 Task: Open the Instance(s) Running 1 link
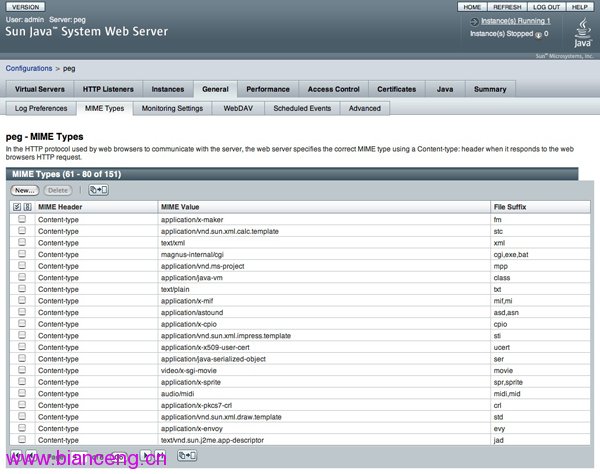(515, 21)
